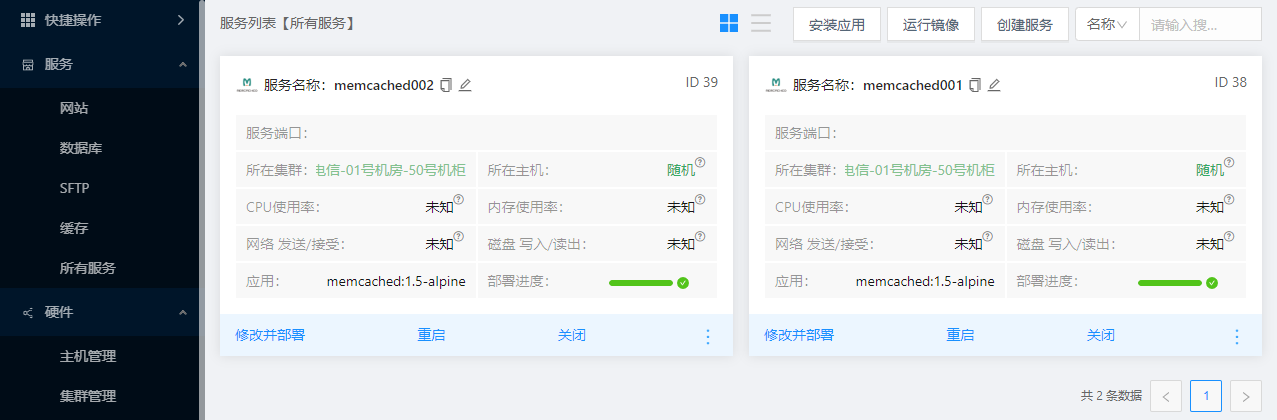Image resolution: width=1277 pixels, height=420 pixels.
Task: Click memcached001 deployment progress bar
Action: pyautogui.click(x=1170, y=282)
